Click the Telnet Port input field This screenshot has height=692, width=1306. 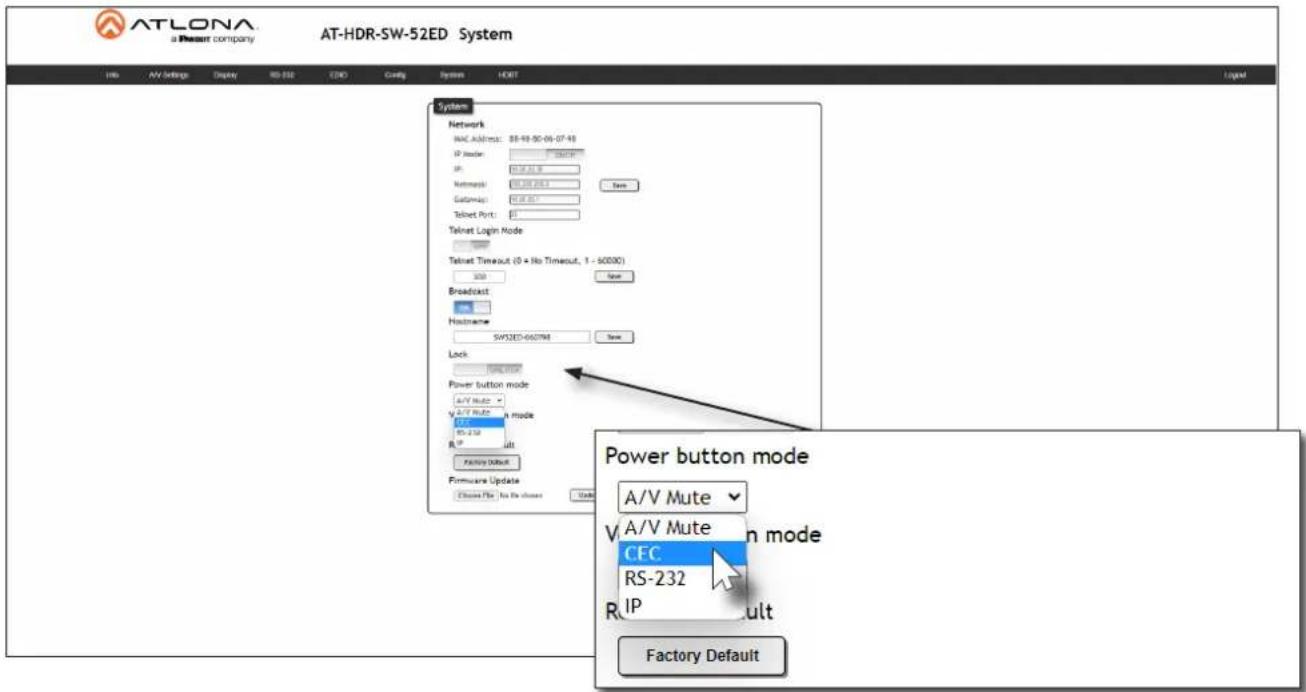coord(544,214)
